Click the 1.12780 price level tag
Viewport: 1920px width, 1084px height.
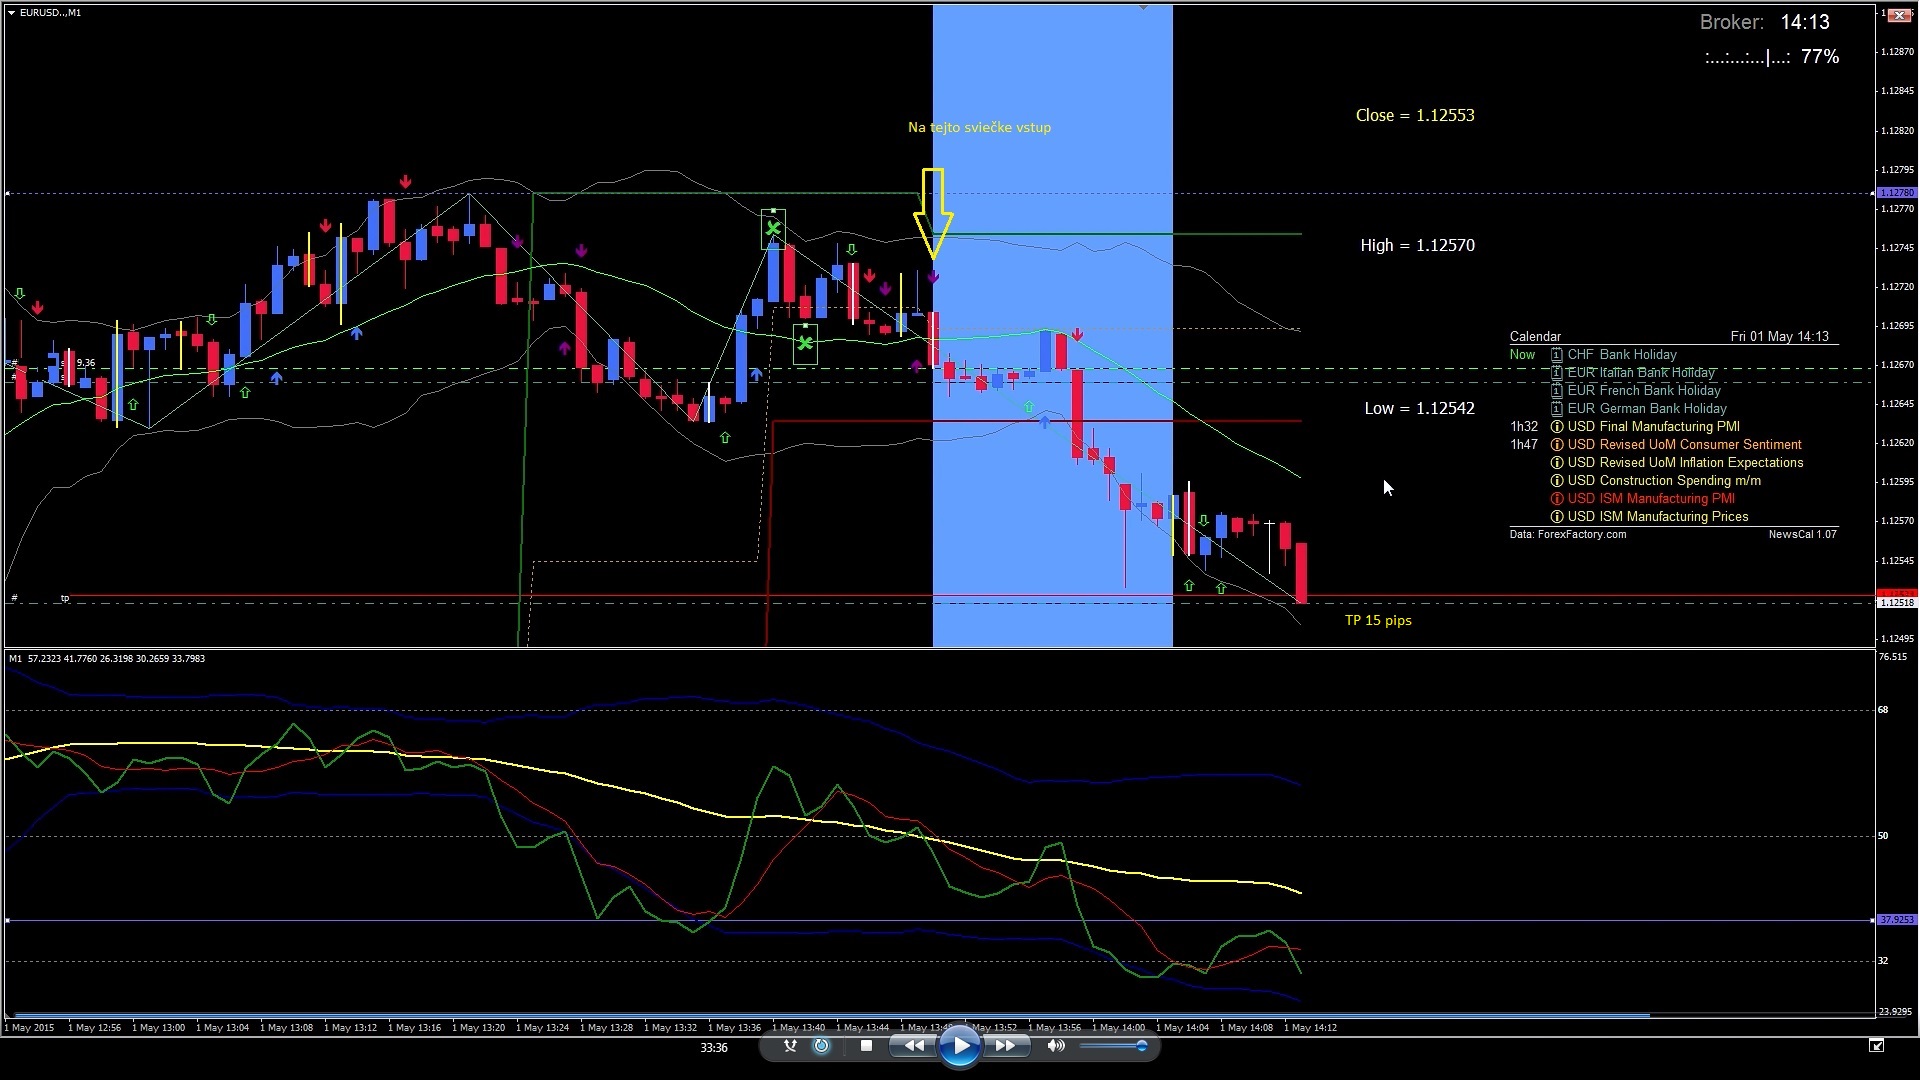[1896, 193]
